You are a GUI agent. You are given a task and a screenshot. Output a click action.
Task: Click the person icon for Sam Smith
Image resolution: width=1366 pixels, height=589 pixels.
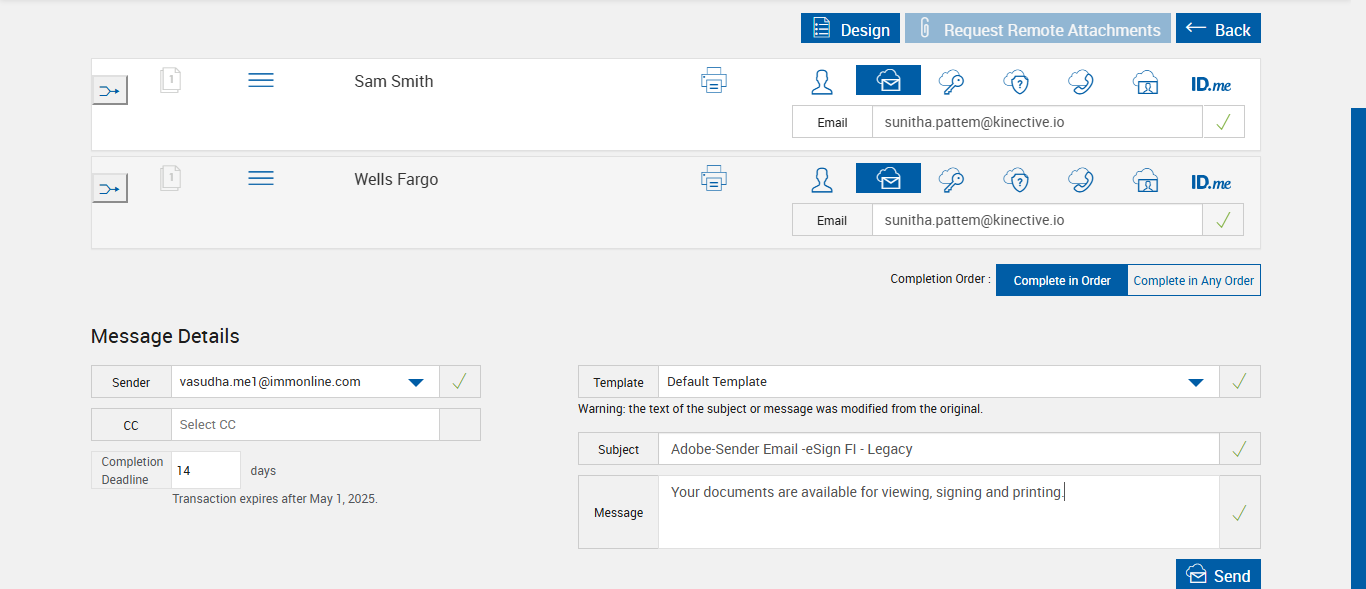click(x=822, y=81)
